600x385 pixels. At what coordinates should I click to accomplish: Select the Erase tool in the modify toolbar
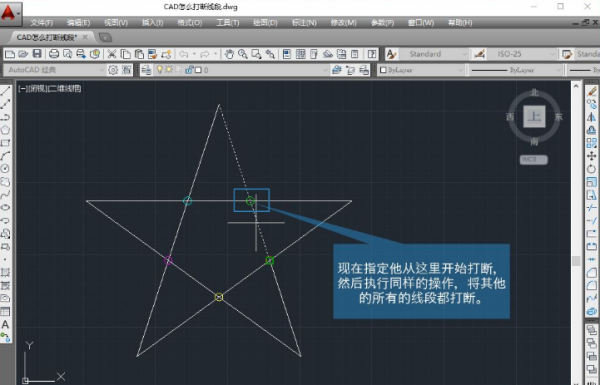pyautogui.click(x=592, y=91)
